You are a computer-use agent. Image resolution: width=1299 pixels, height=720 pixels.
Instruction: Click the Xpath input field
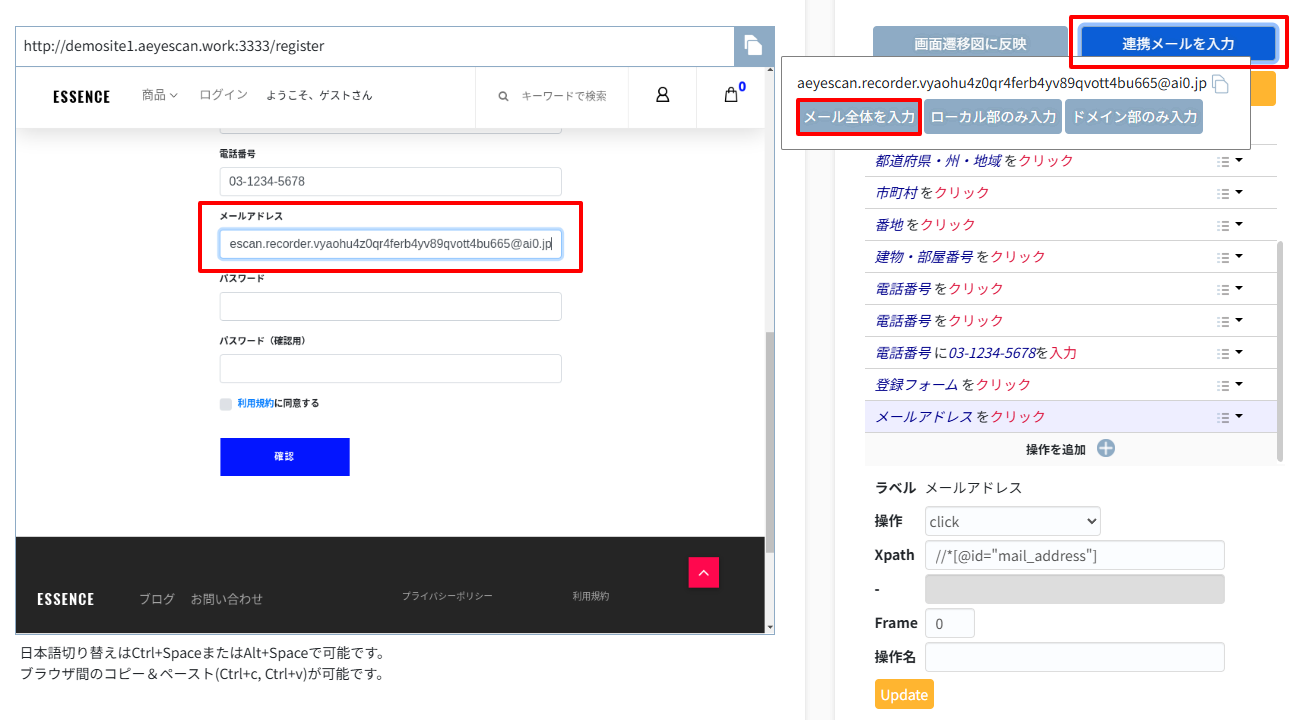pyautogui.click(x=1074, y=555)
